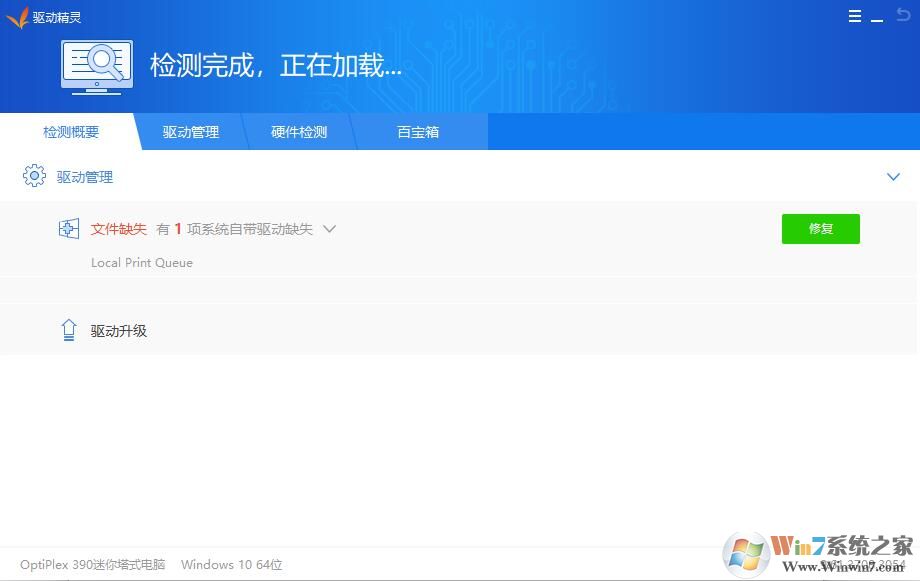Expand the missing system drivers dropdown arrow
The image size is (920, 581).
pyautogui.click(x=330, y=229)
